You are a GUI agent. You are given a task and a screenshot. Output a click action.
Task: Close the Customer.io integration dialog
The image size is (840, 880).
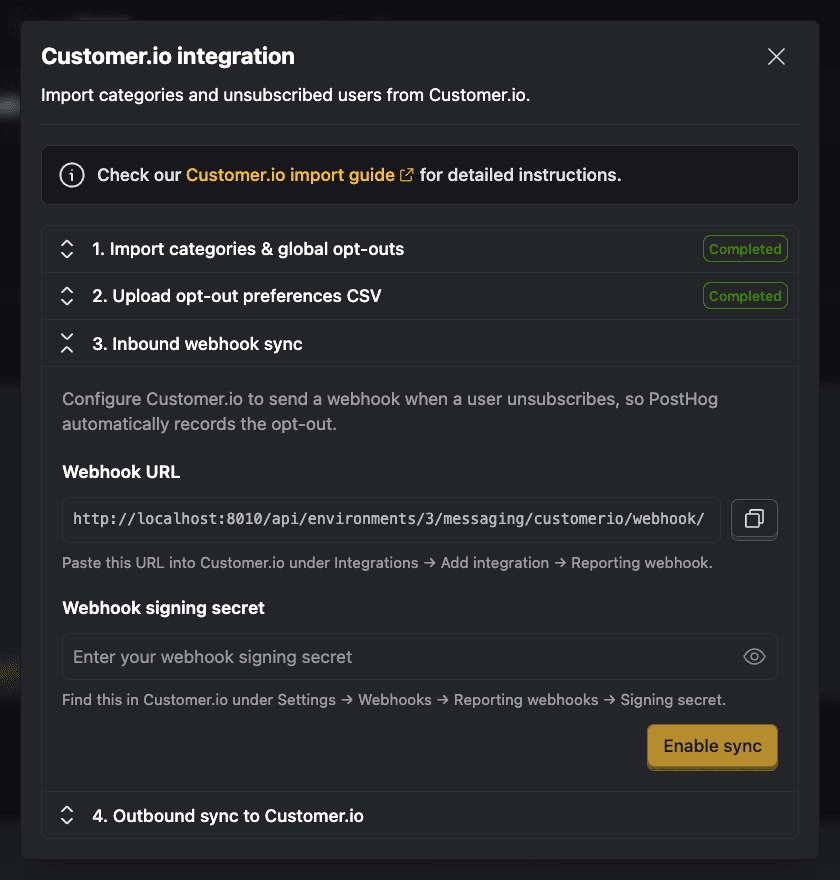[776, 56]
